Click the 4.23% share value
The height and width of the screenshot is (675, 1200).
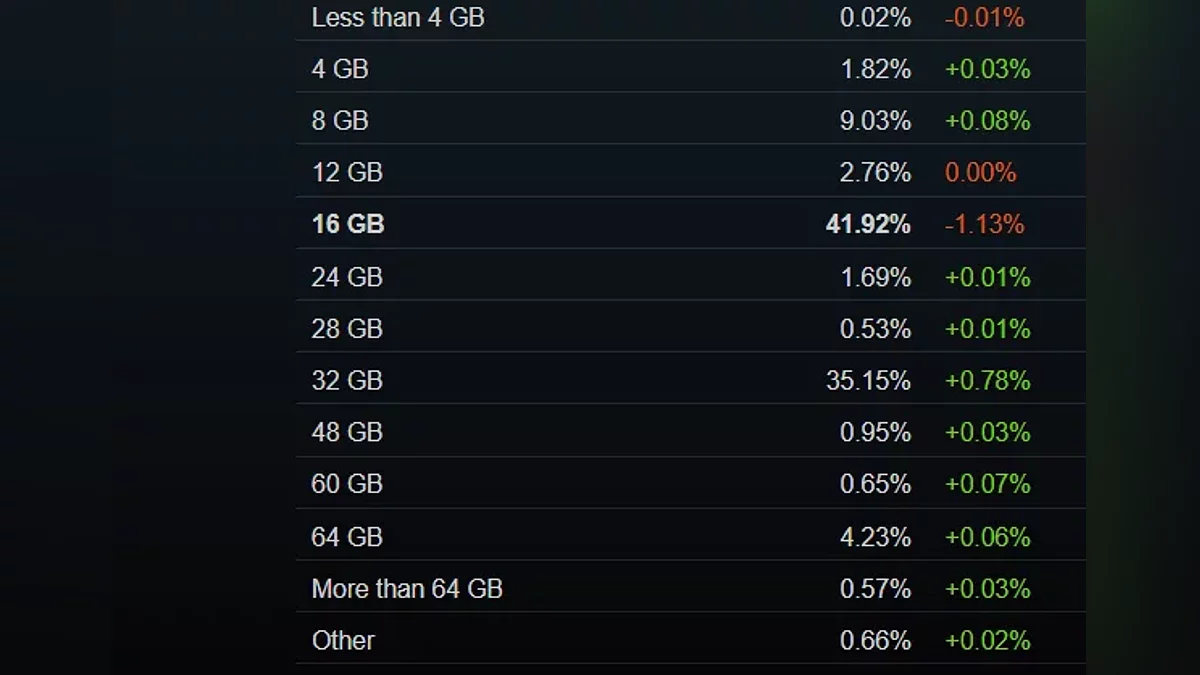click(875, 537)
